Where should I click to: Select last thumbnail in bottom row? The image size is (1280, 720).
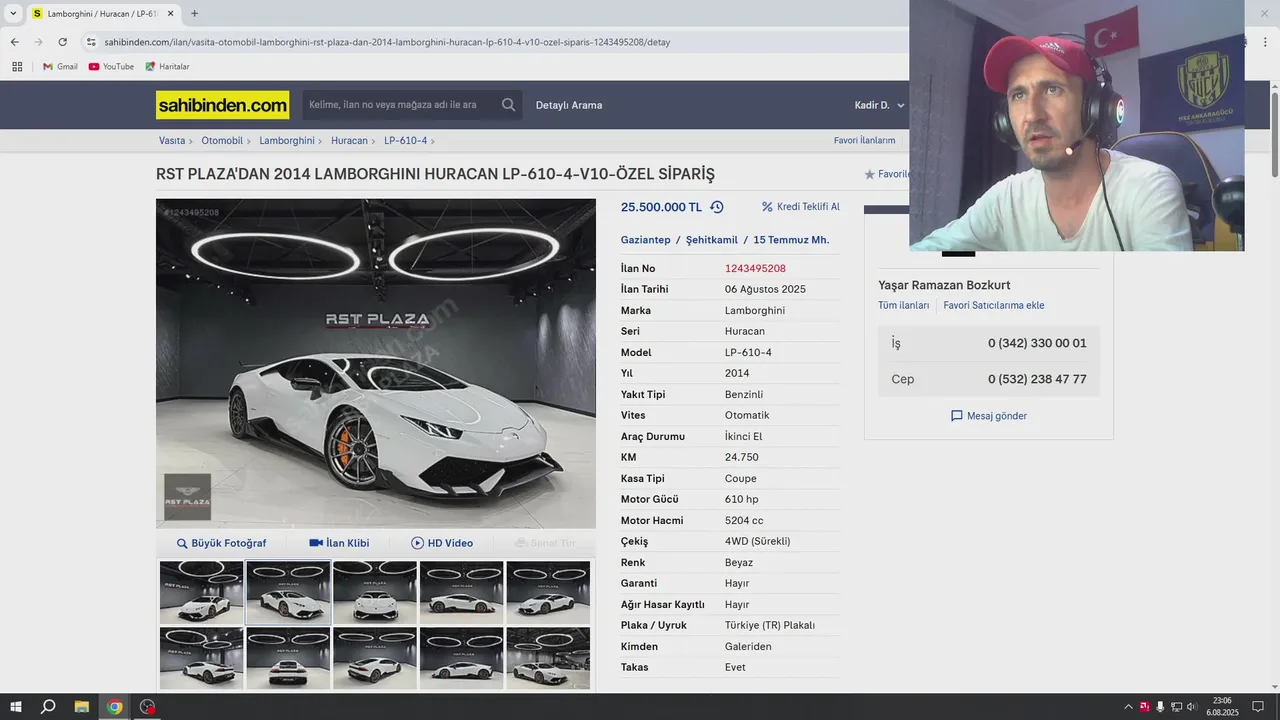tap(548, 658)
